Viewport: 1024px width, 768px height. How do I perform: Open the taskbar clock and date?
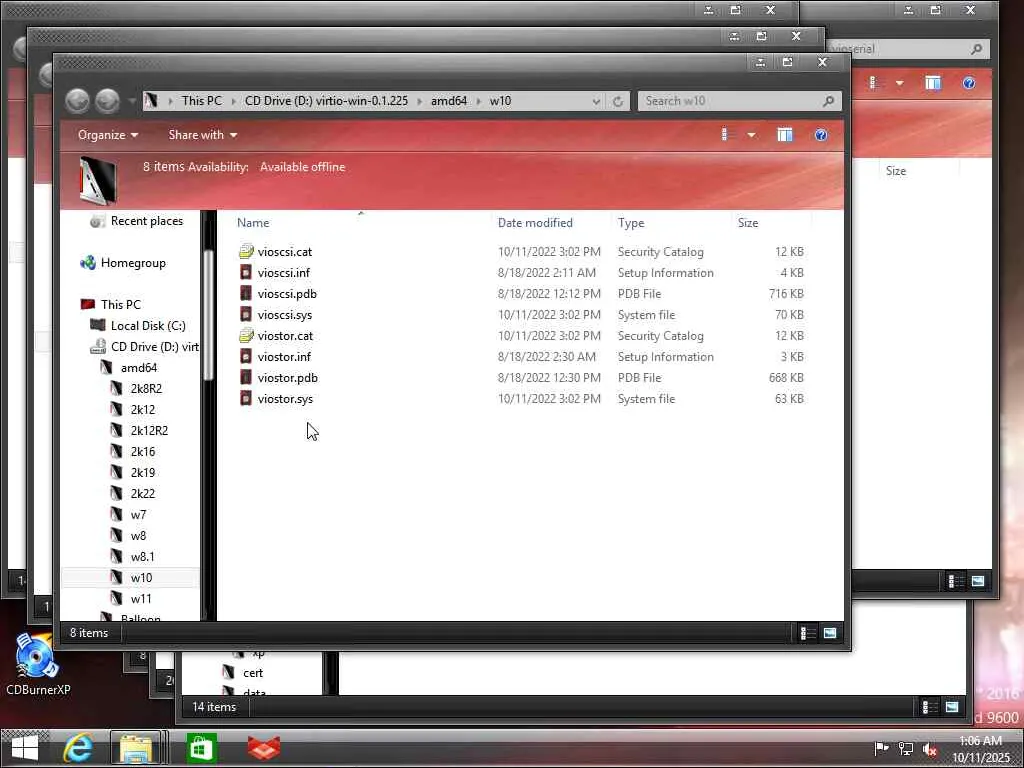[x=981, y=749]
